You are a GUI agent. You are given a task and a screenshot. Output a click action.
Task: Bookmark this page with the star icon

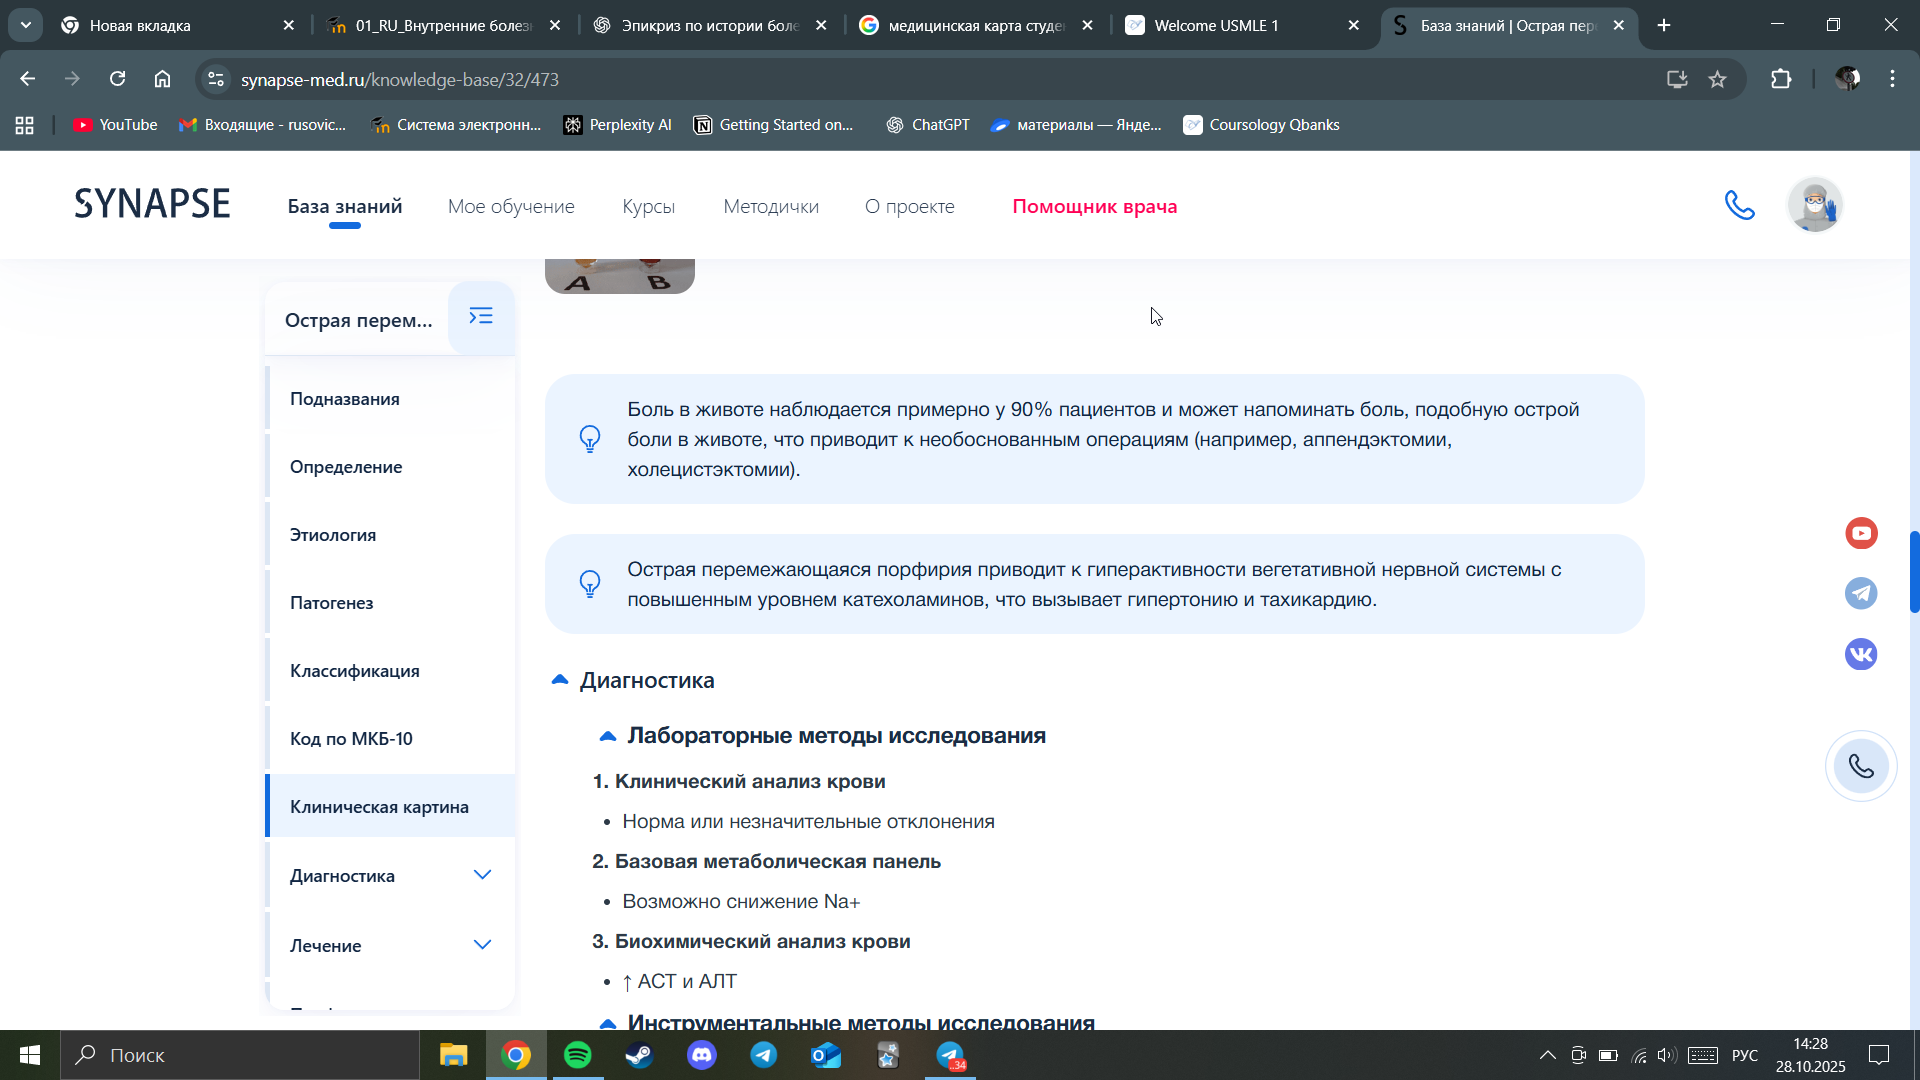coord(1718,80)
